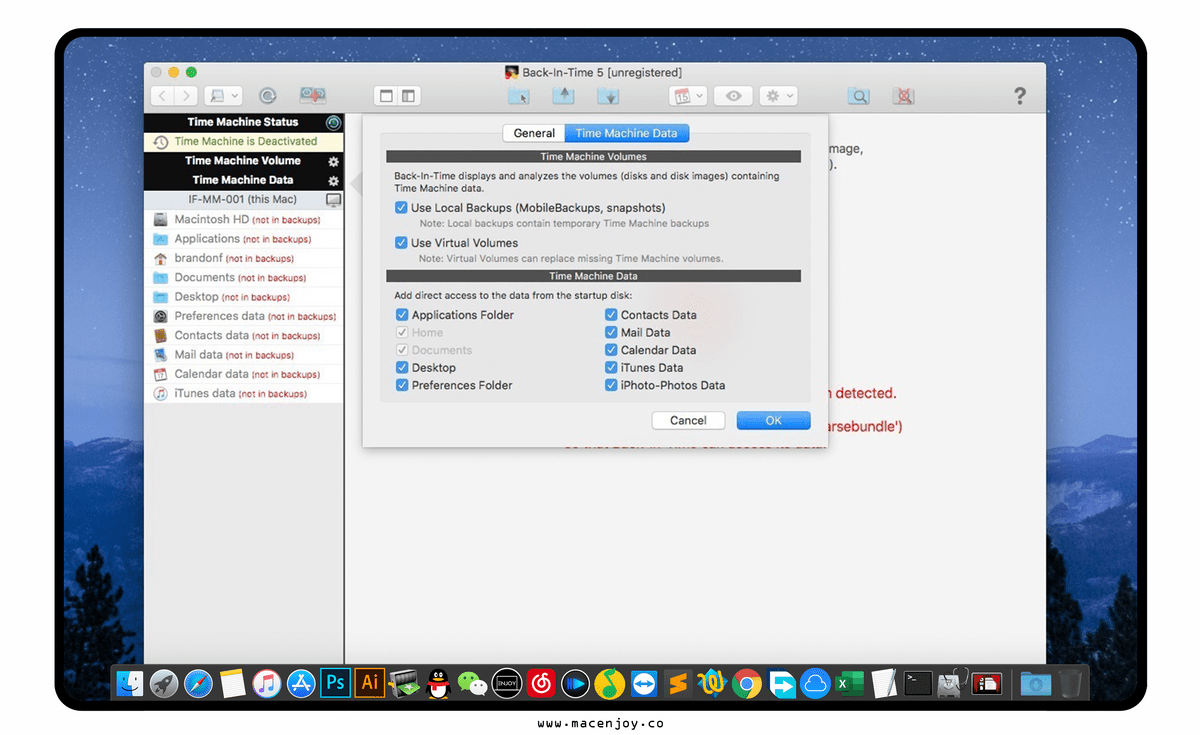
Task: Switch to split-pane view layout icon
Action: [x=409, y=96]
